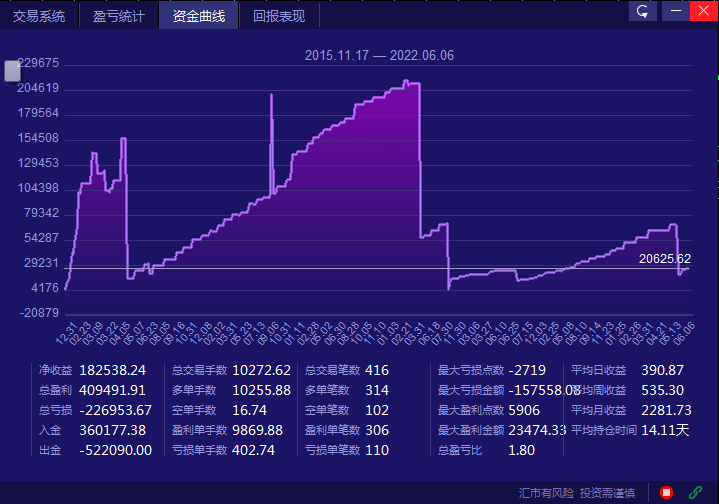Click the 最大亏损金额 label
719x504 pixels.
[471, 390]
